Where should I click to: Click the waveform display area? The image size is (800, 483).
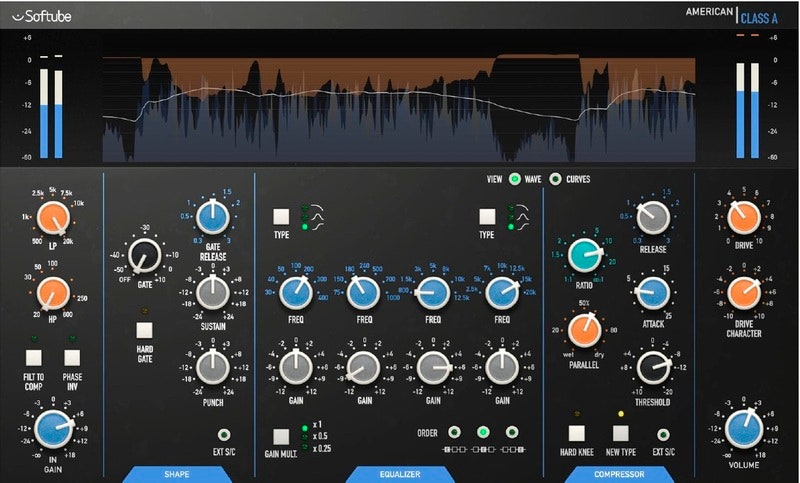[398, 105]
